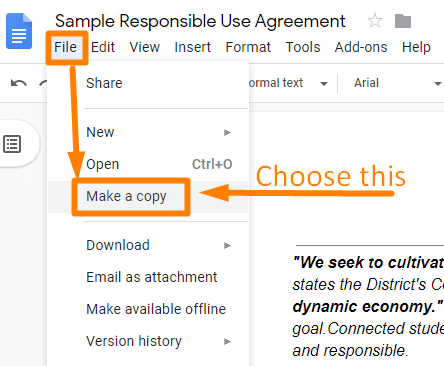The height and width of the screenshot is (366, 444).
Task: Click the document title text to rename
Action: coord(200,21)
